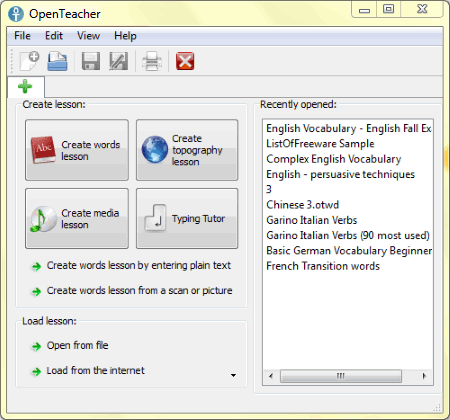The height and width of the screenshot is (420, 450).
Task: Choose Open from file
Action: click(x=69, y=346)
